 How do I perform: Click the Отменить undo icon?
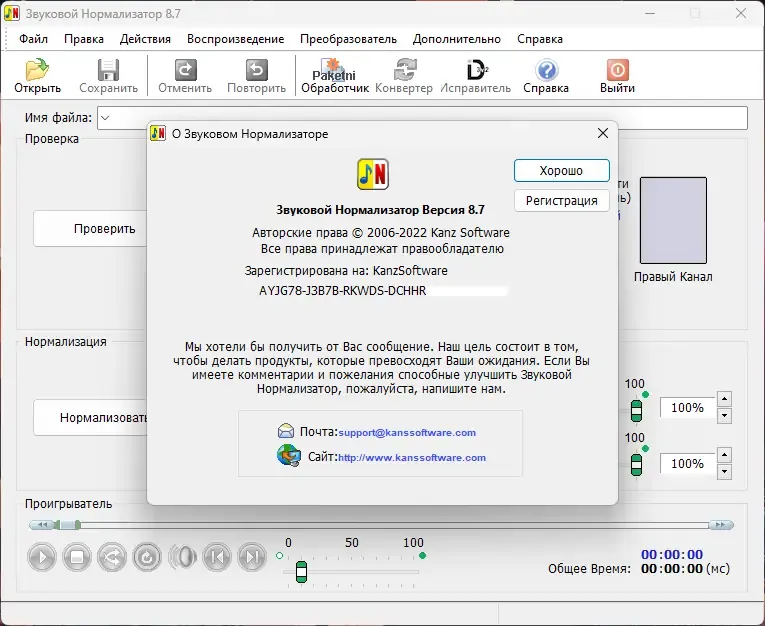click(x=185, y=70)
